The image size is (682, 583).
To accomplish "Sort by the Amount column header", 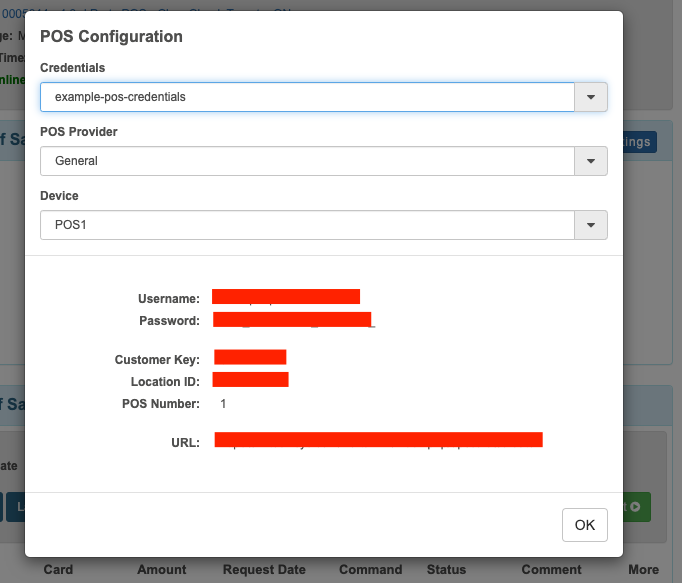I will [x=162, y=570].
